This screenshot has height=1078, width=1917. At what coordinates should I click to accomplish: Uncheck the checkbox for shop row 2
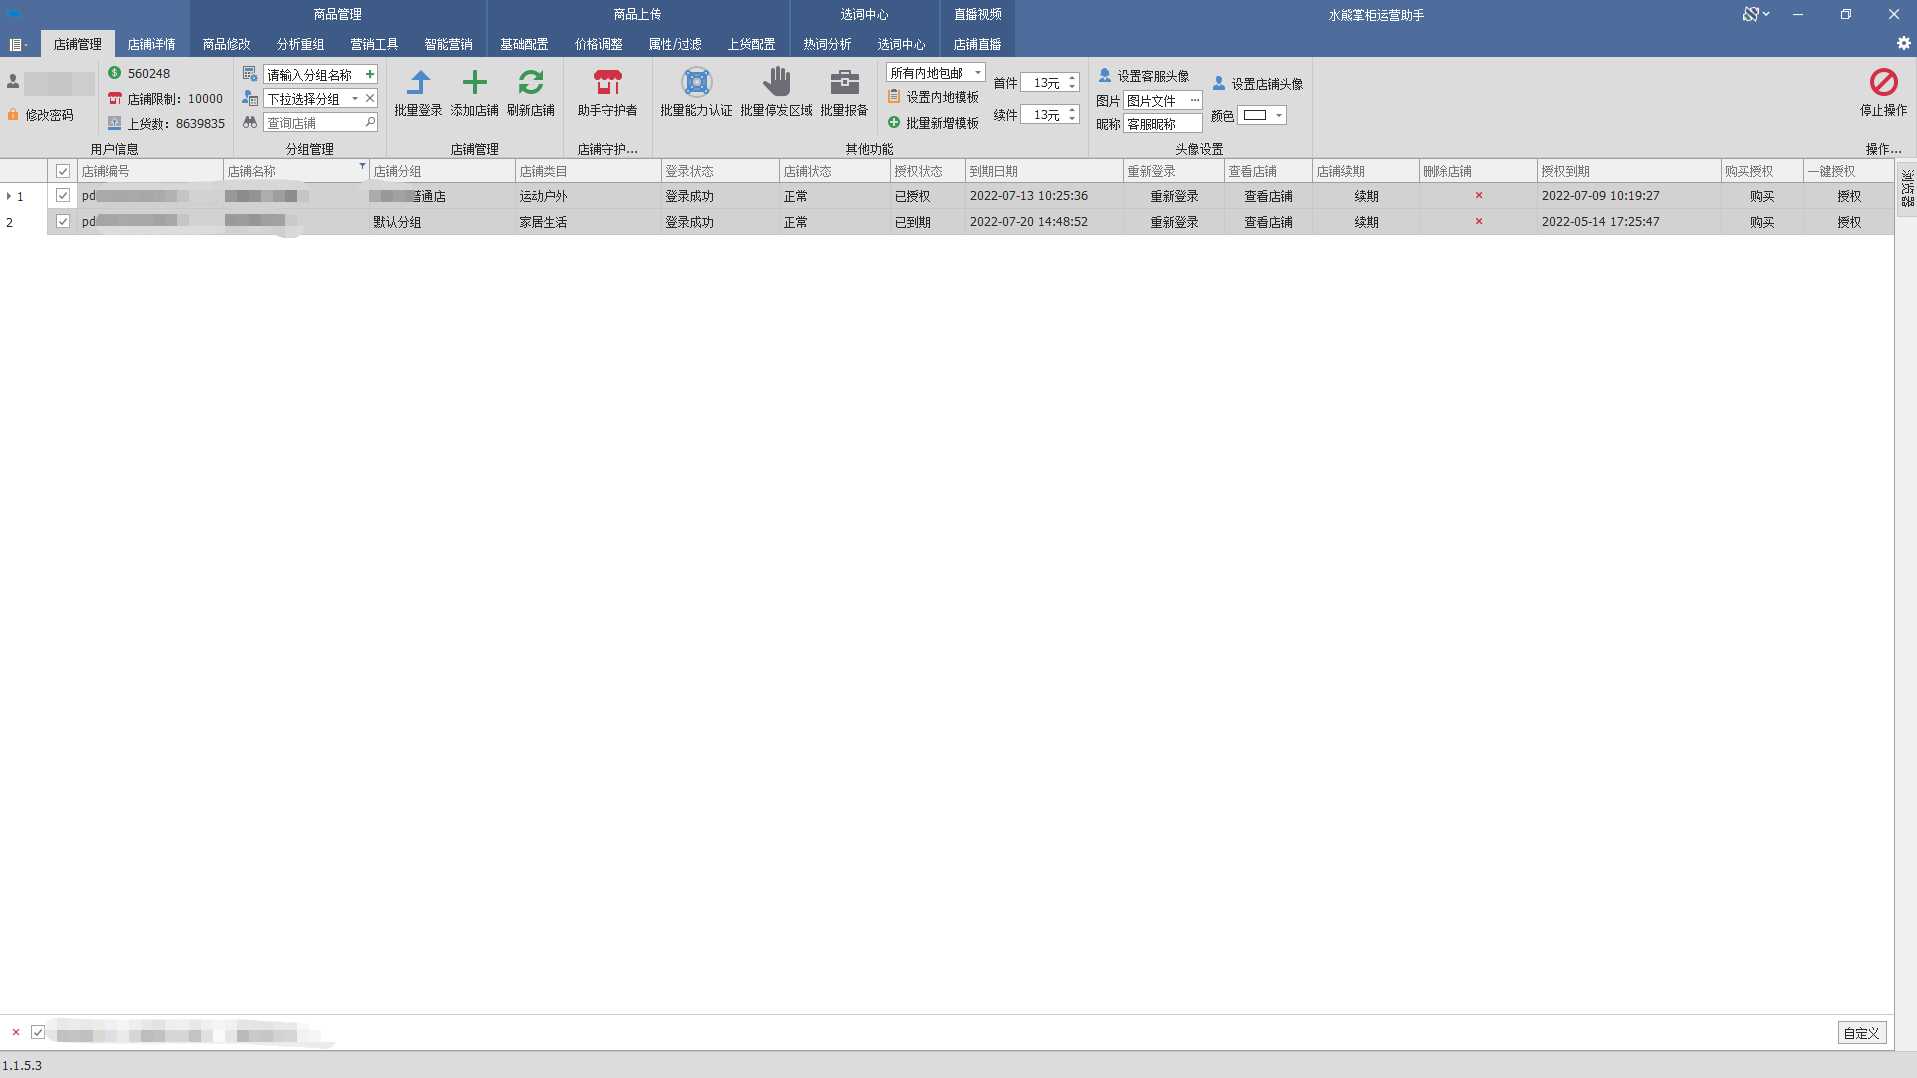coord(63,221)
